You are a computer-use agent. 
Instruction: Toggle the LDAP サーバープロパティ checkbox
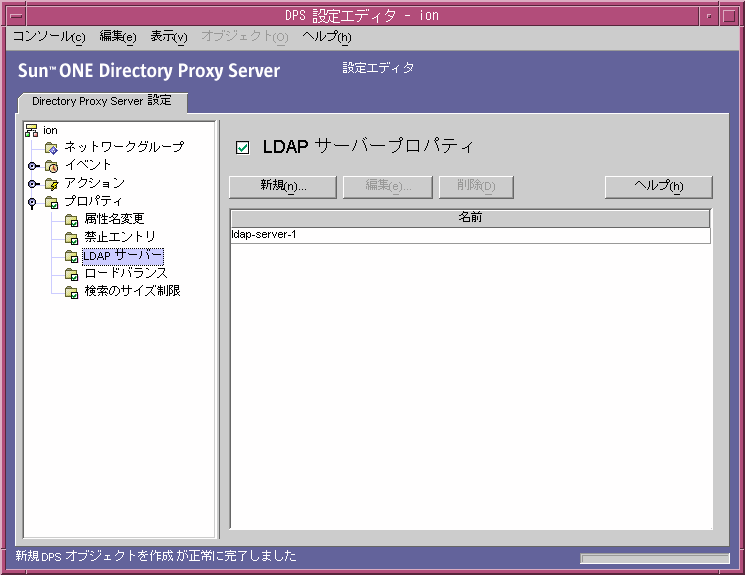pyautogui.click(x=242, y=147)
